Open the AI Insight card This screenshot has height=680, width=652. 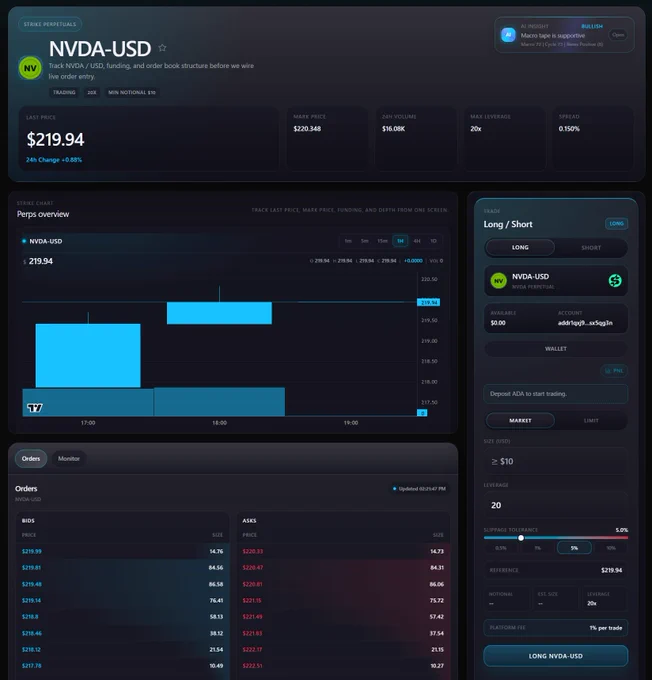618,35
